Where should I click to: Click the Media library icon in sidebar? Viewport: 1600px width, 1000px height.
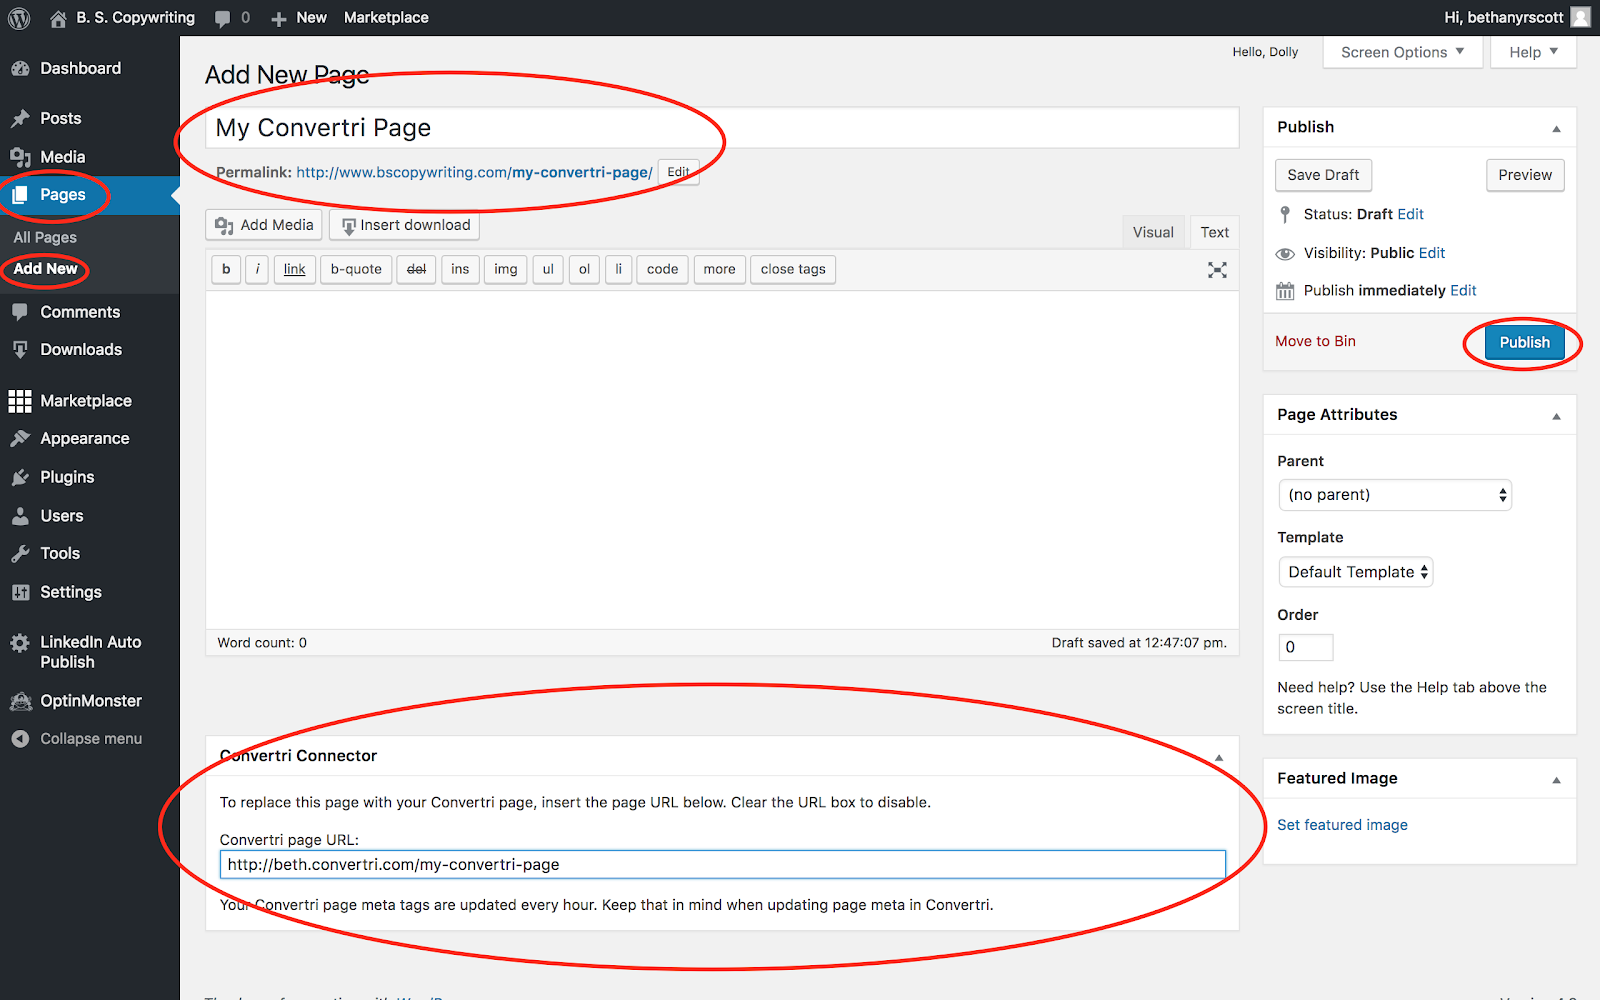(20, 157)
